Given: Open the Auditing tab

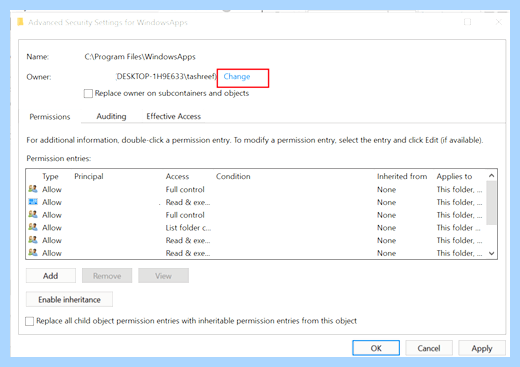Looking at the screenshot, I should click(111, 116).
